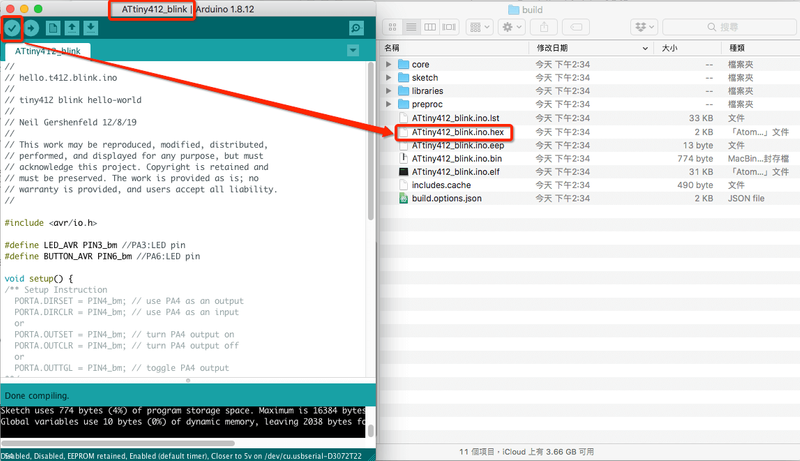Expand the libraries folder disclosure triangle

coord(389,91)
